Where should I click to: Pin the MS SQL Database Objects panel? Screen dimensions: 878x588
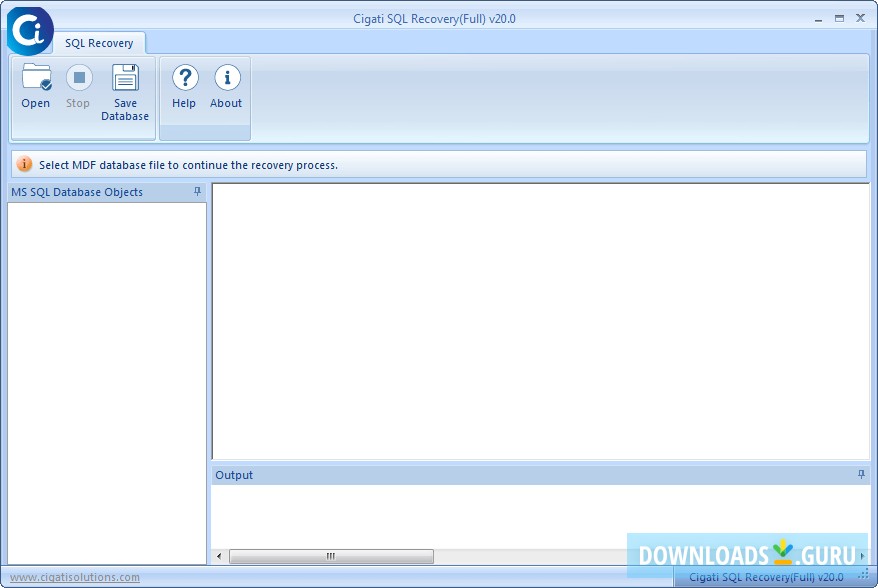click(x=197, y=192)
